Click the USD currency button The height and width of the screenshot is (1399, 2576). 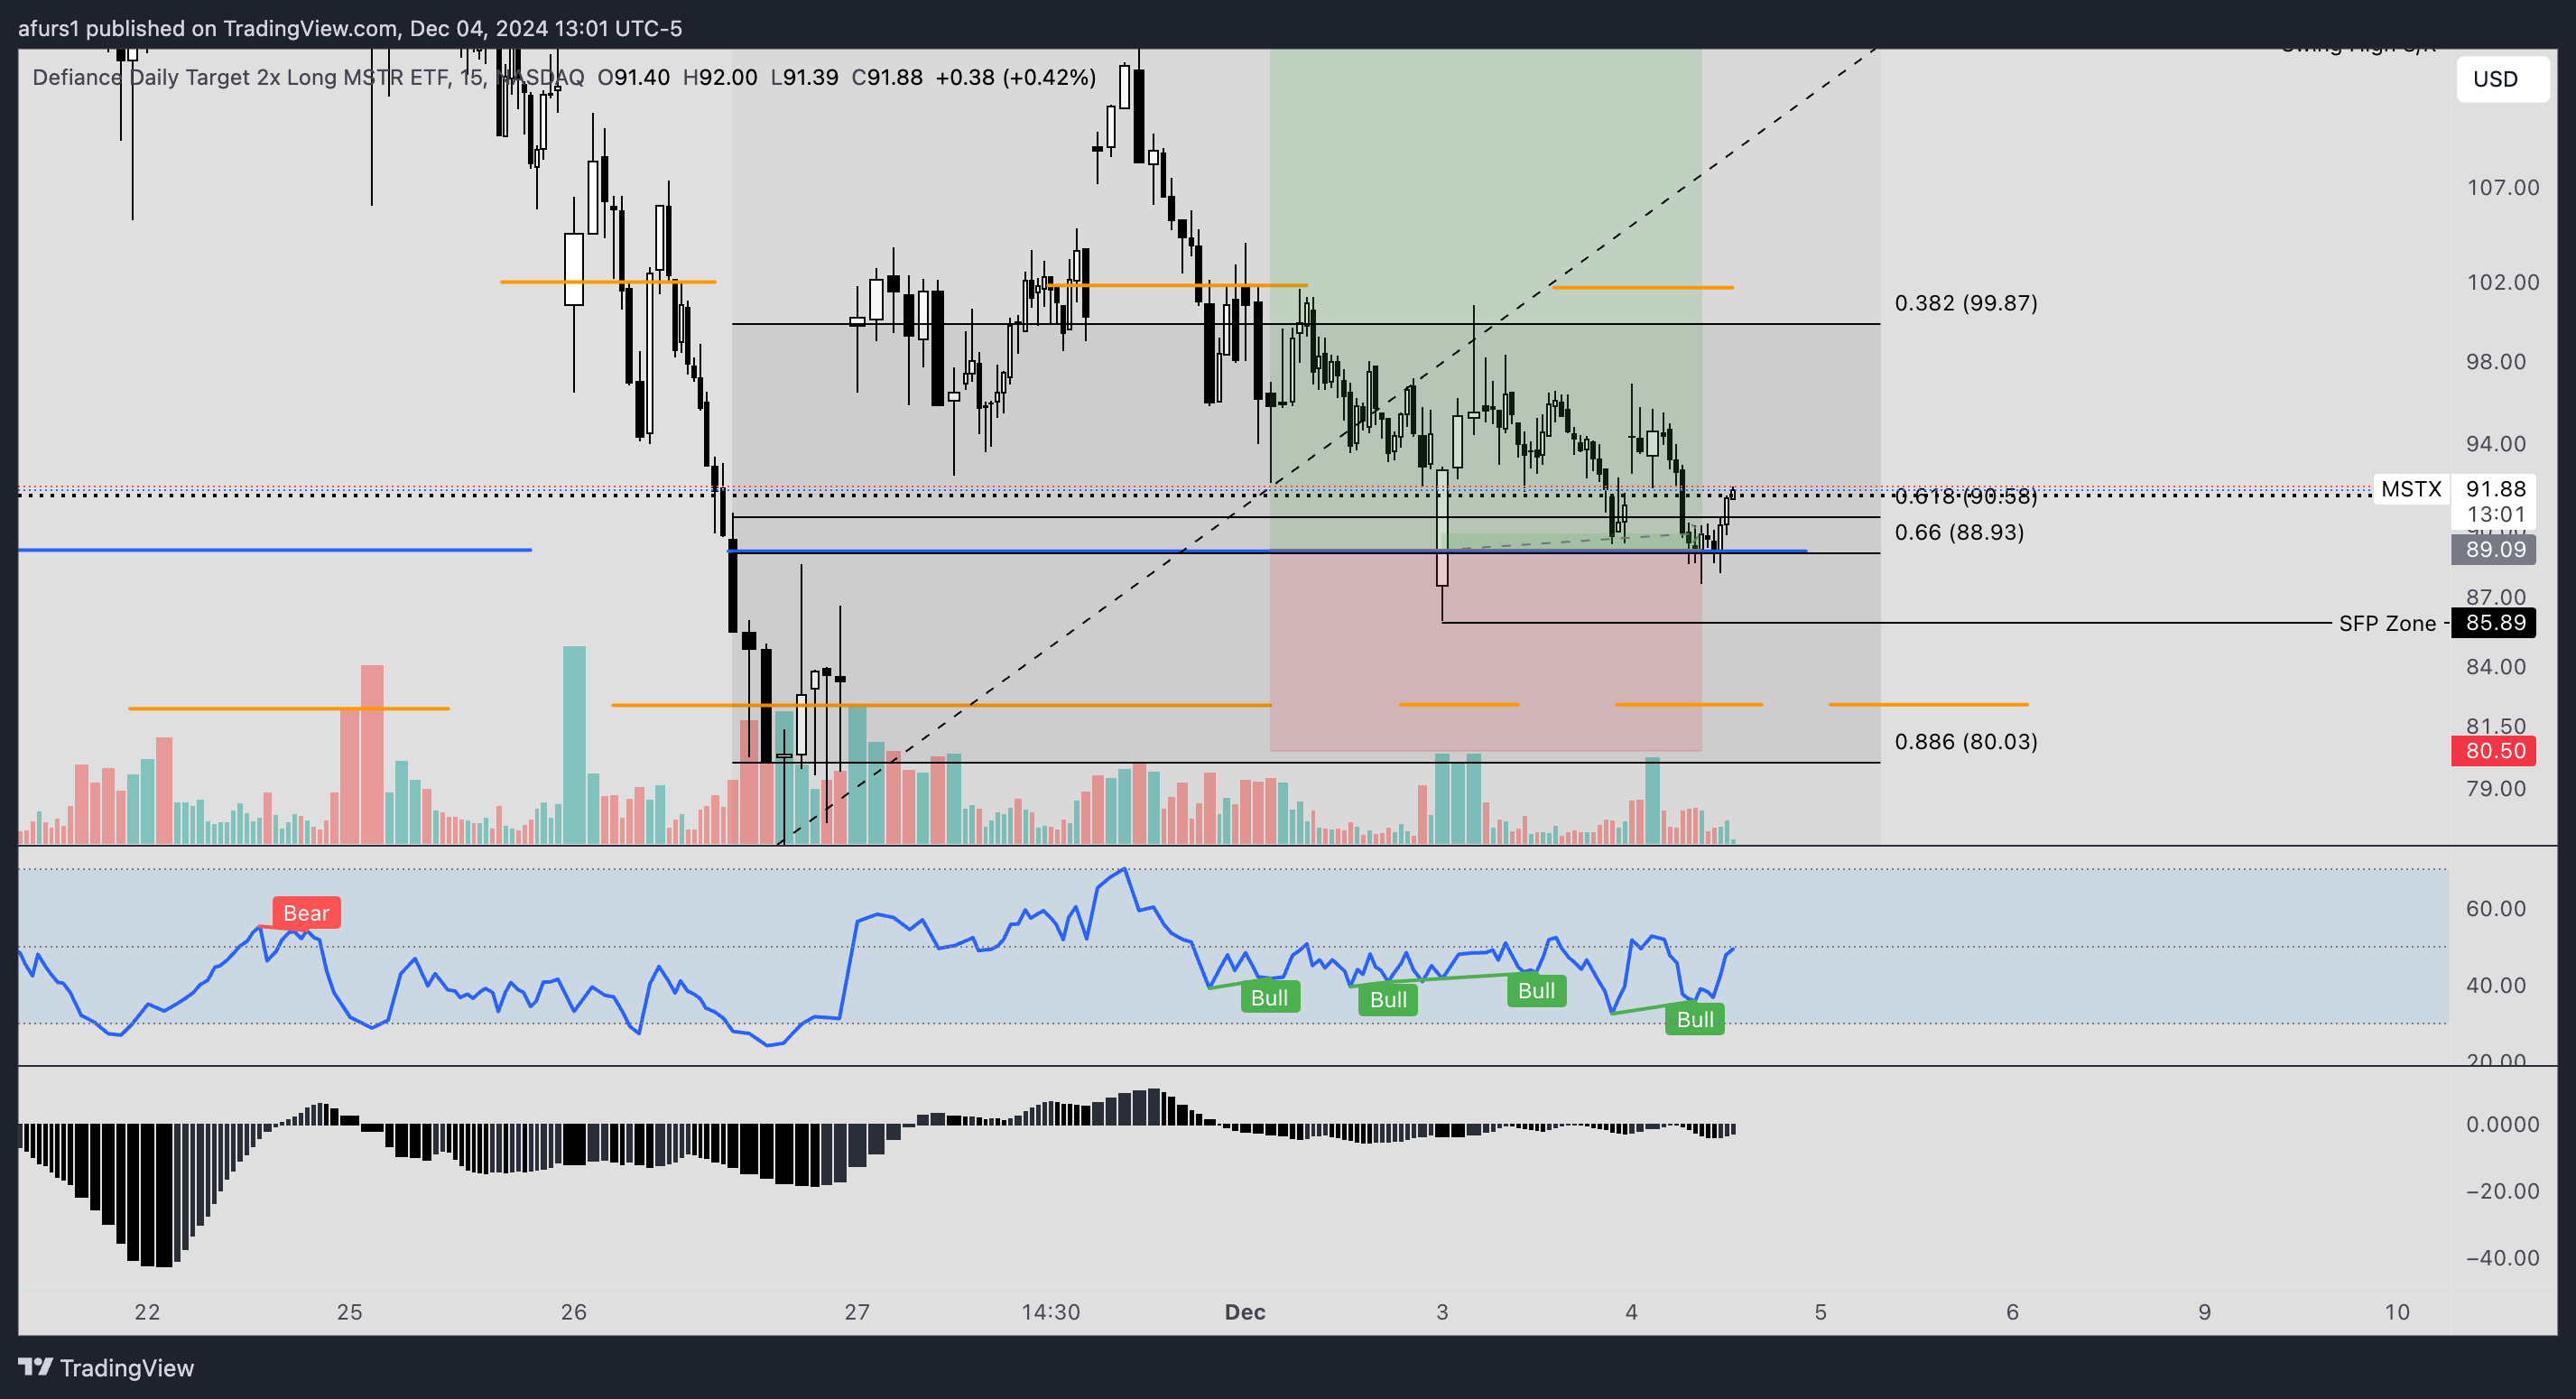[x=2502, y=79]
